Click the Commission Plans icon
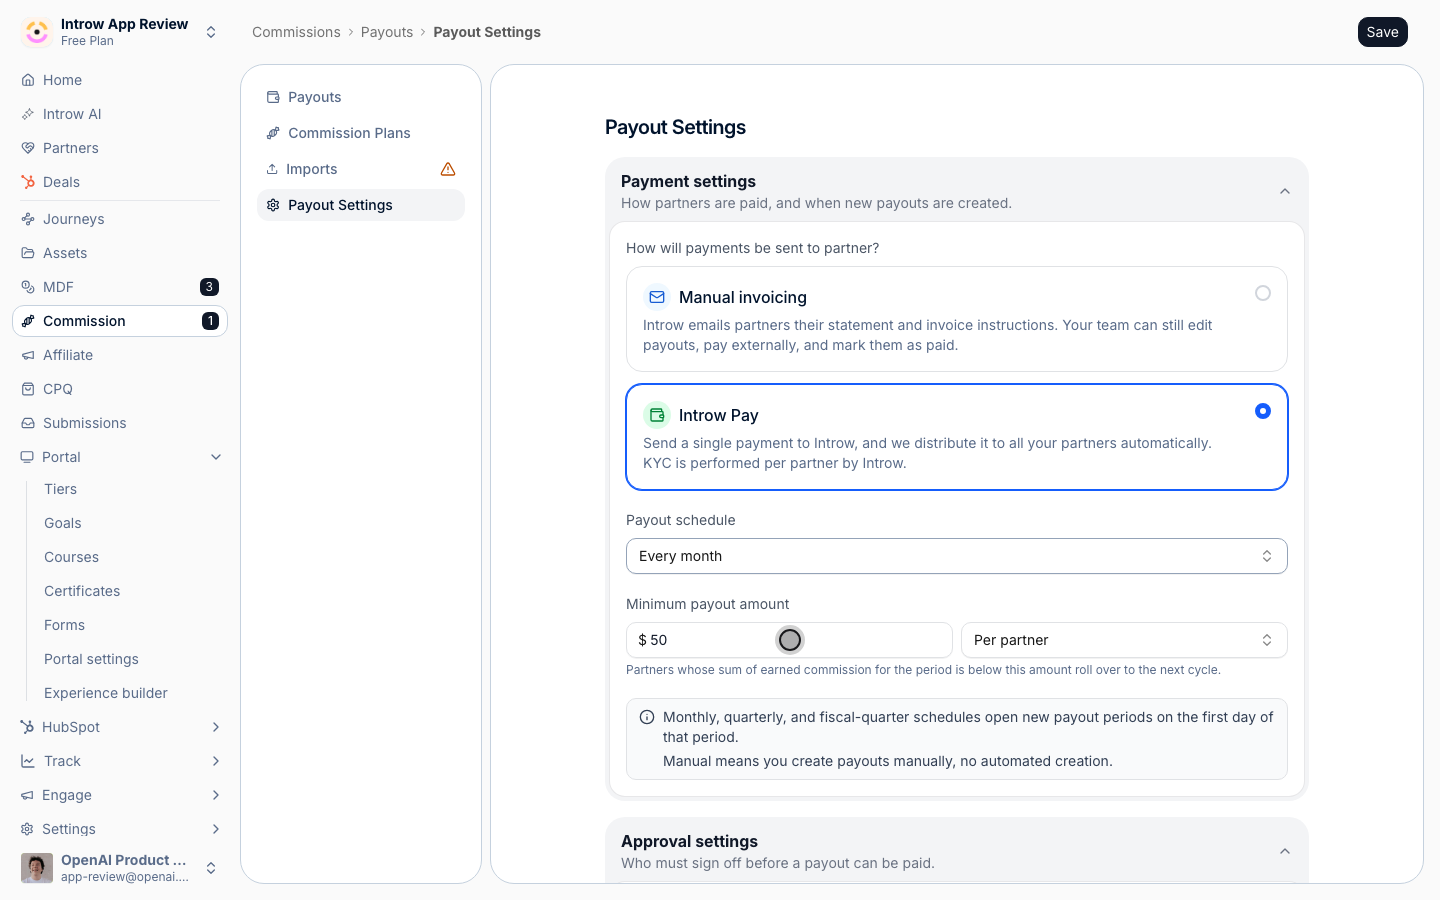 (273, 133)
